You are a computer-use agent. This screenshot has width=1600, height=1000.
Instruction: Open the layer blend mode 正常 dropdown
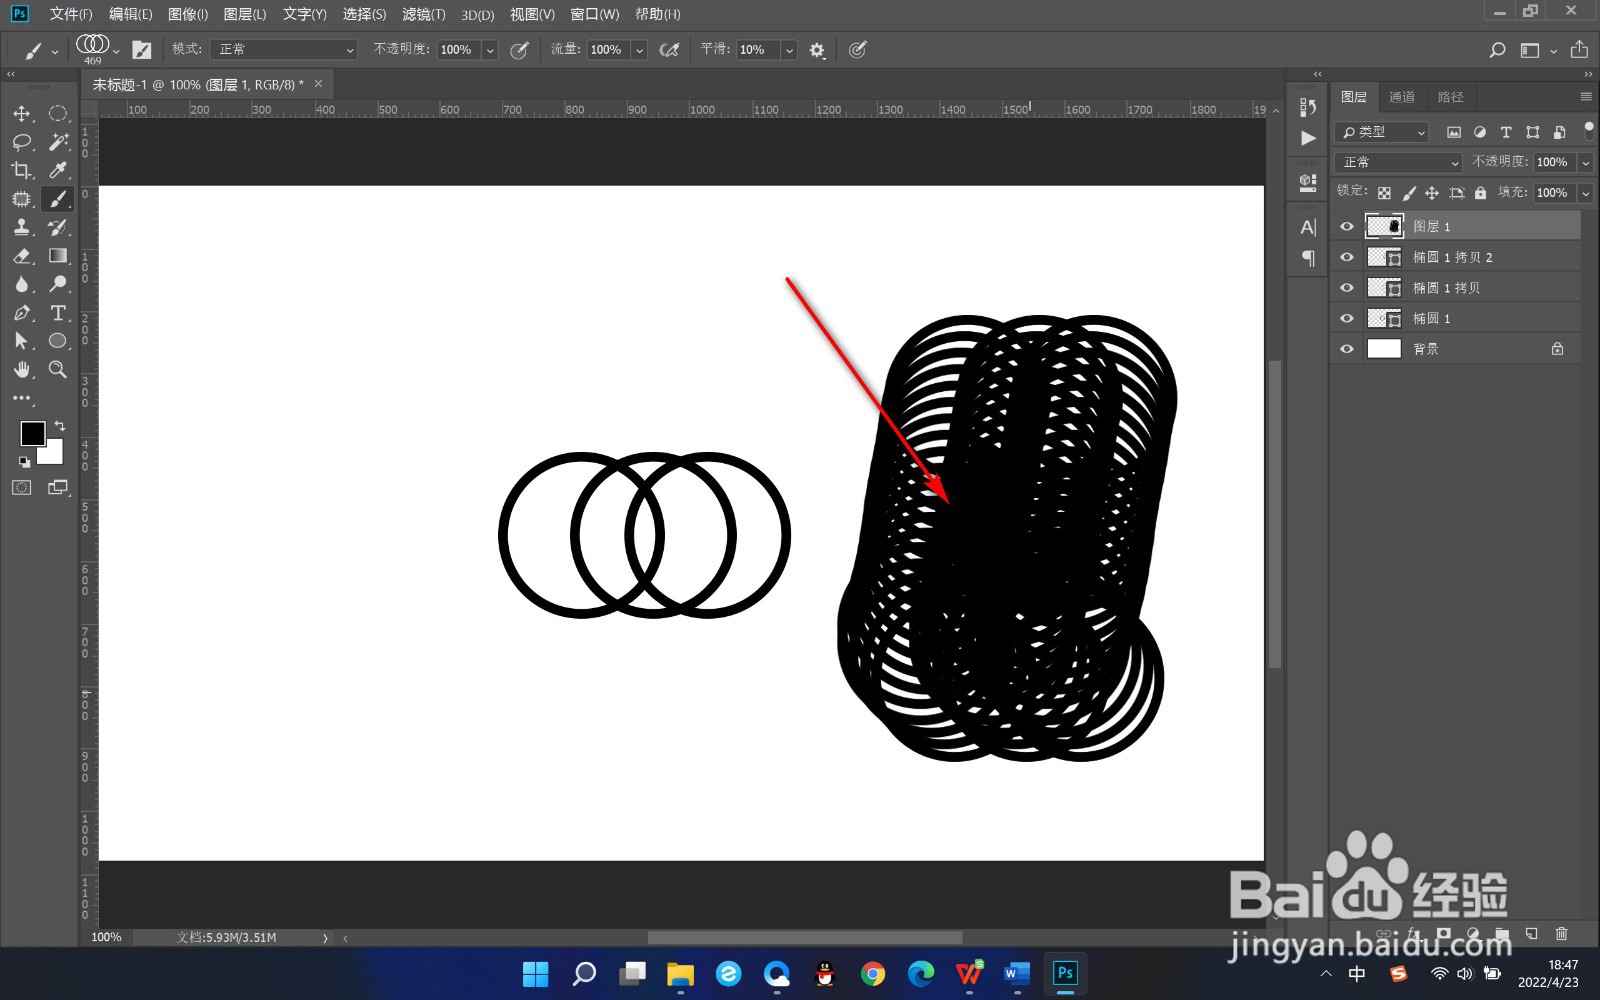click(1400, 162)
